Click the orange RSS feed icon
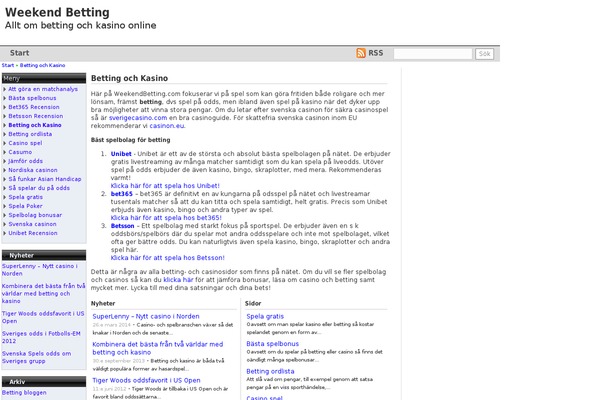600x400 pixels. point(360,53)
